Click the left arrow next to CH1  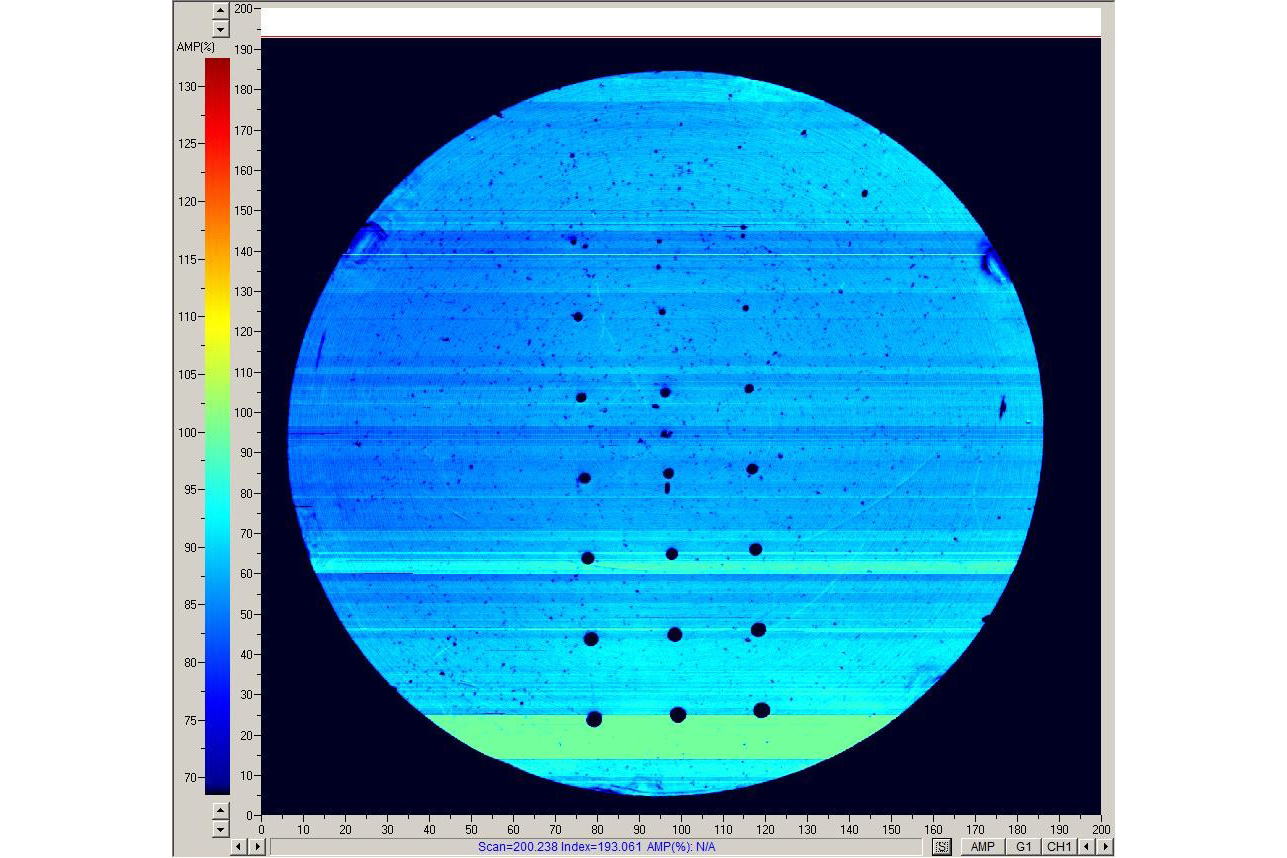tap(1087, 847)
